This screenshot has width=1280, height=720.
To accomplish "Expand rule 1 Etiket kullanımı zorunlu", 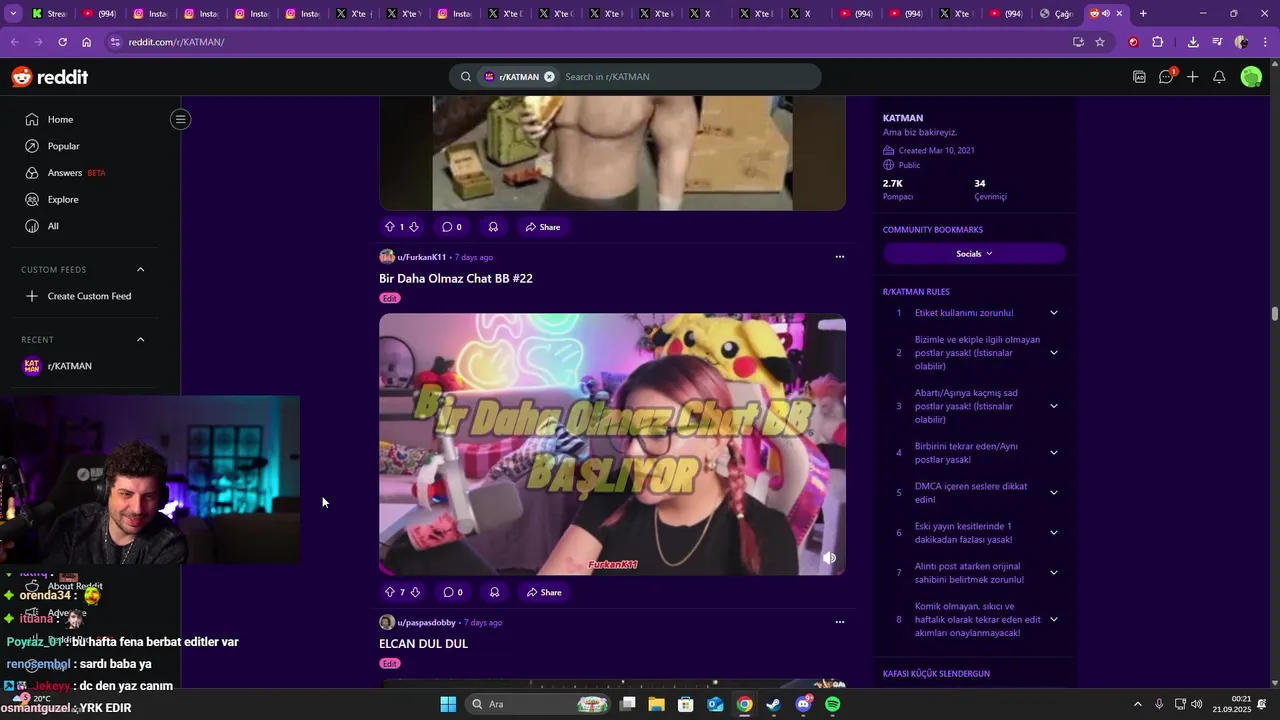I will pos(1053,313).
